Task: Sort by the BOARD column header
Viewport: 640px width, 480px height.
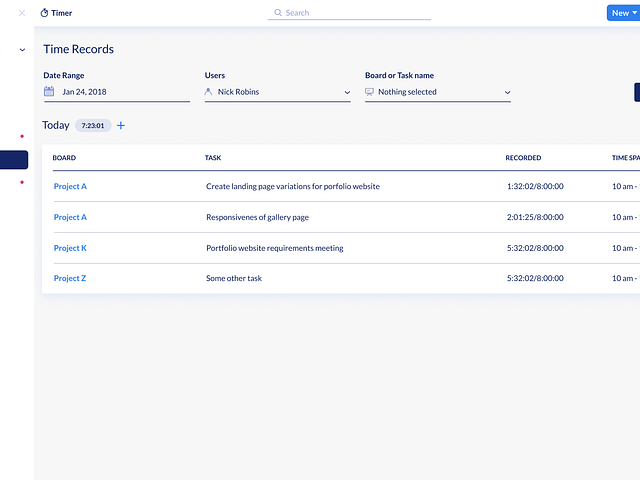Action: point(64,158)
